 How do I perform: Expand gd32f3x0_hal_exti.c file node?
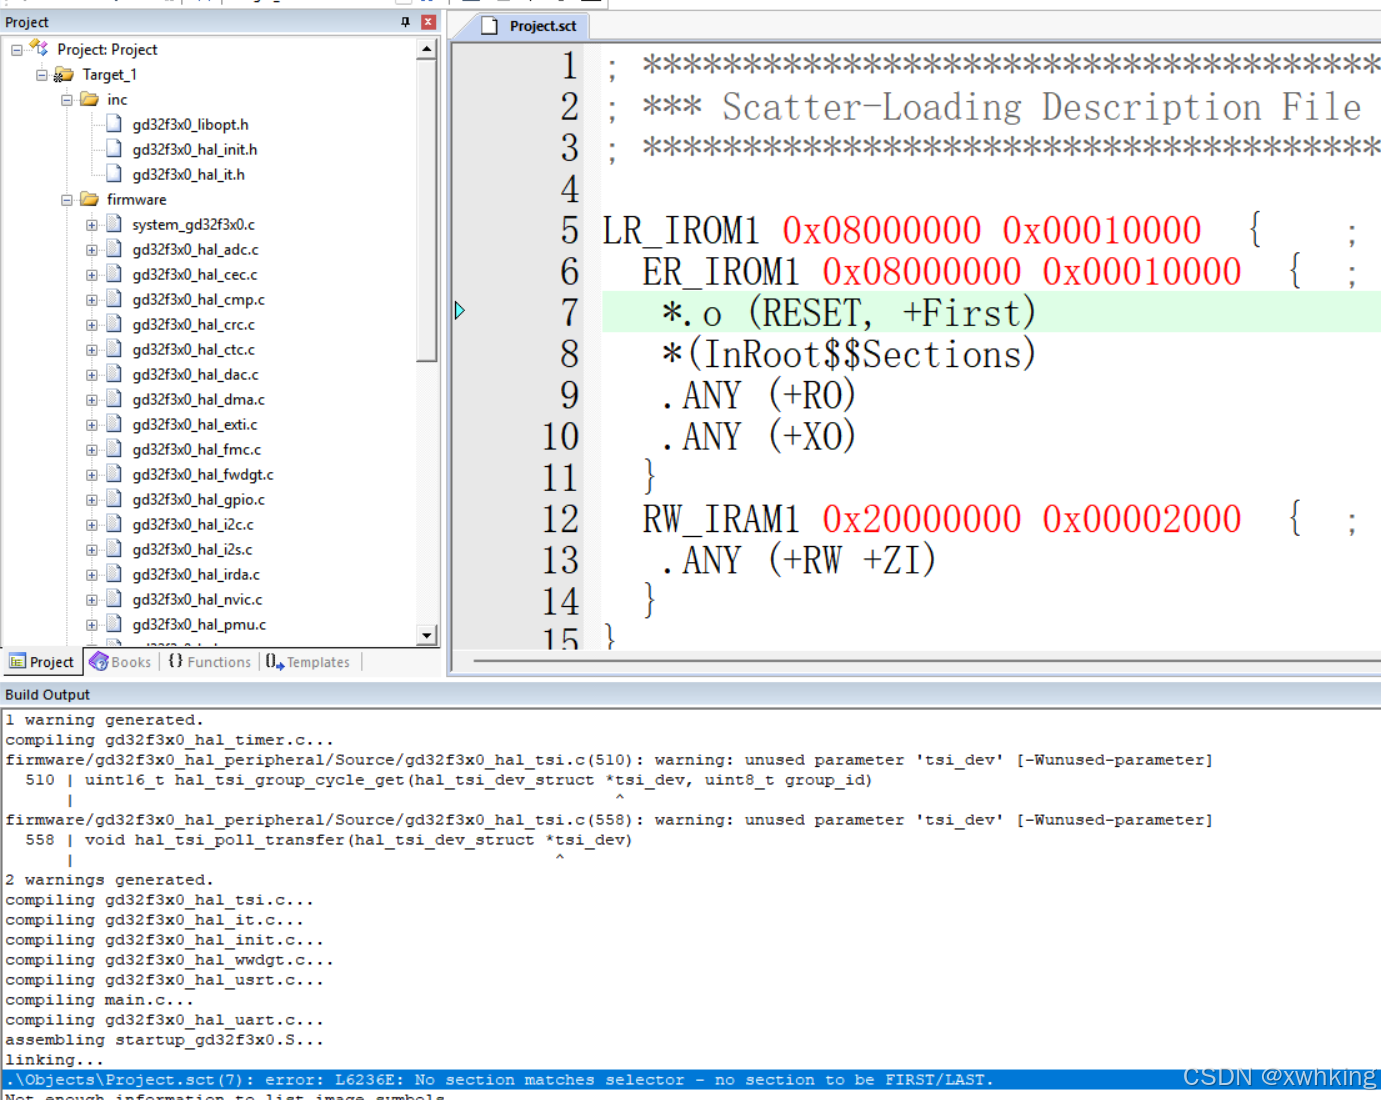click(92, 425)
